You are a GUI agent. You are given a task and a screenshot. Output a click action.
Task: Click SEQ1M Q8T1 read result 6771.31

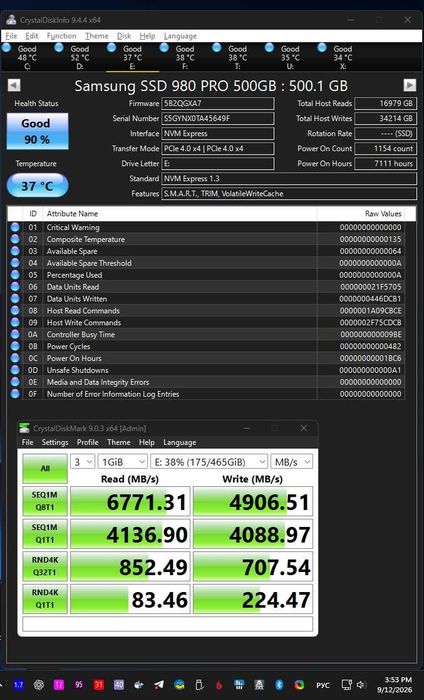click(x=130, y=501)
